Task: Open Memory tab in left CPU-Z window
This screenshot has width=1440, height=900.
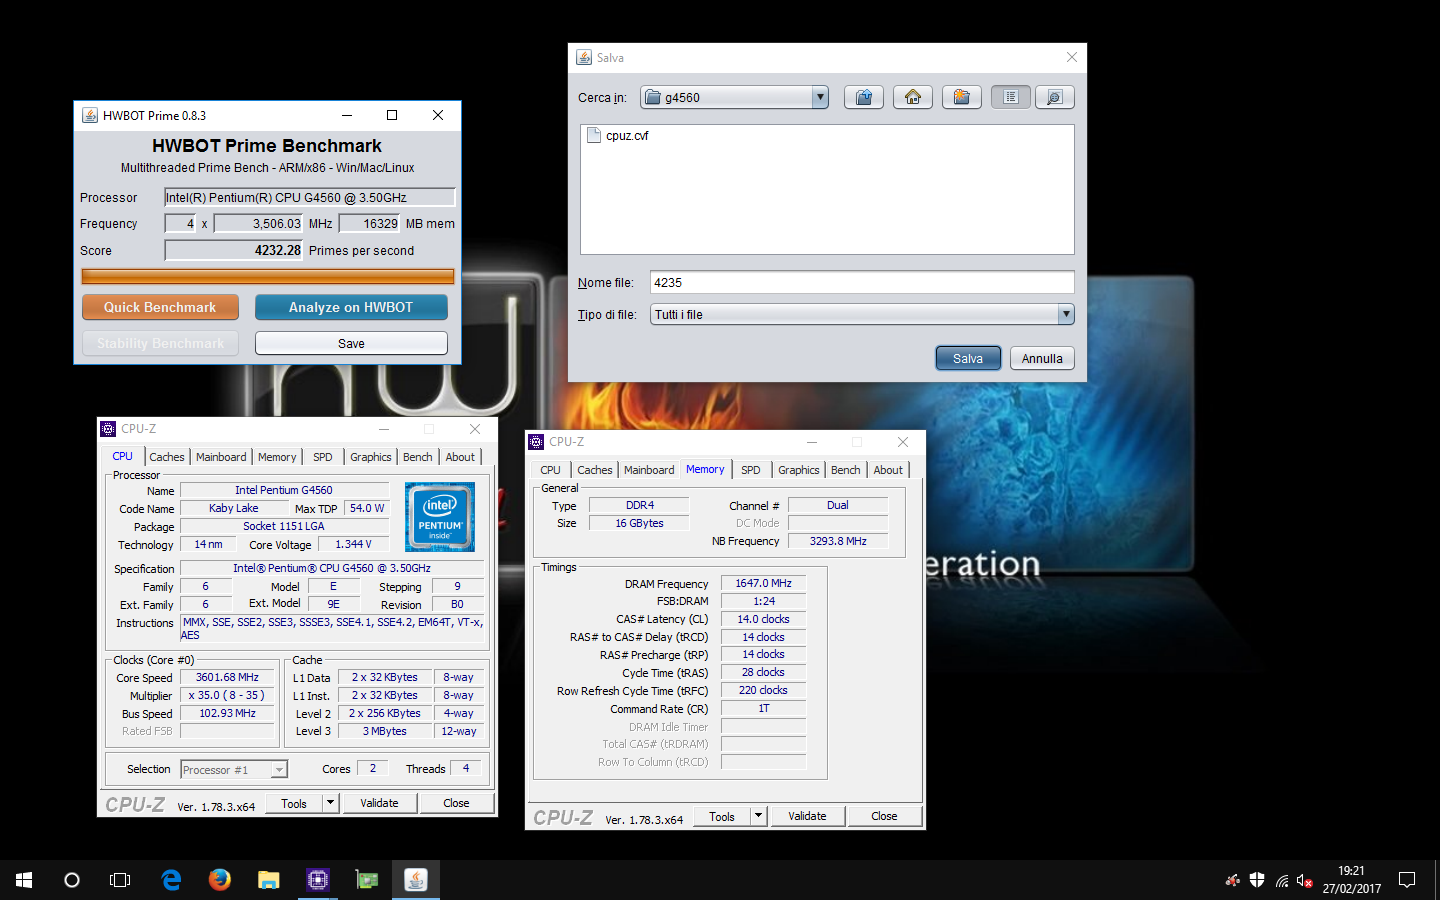Action: [277, 457]
